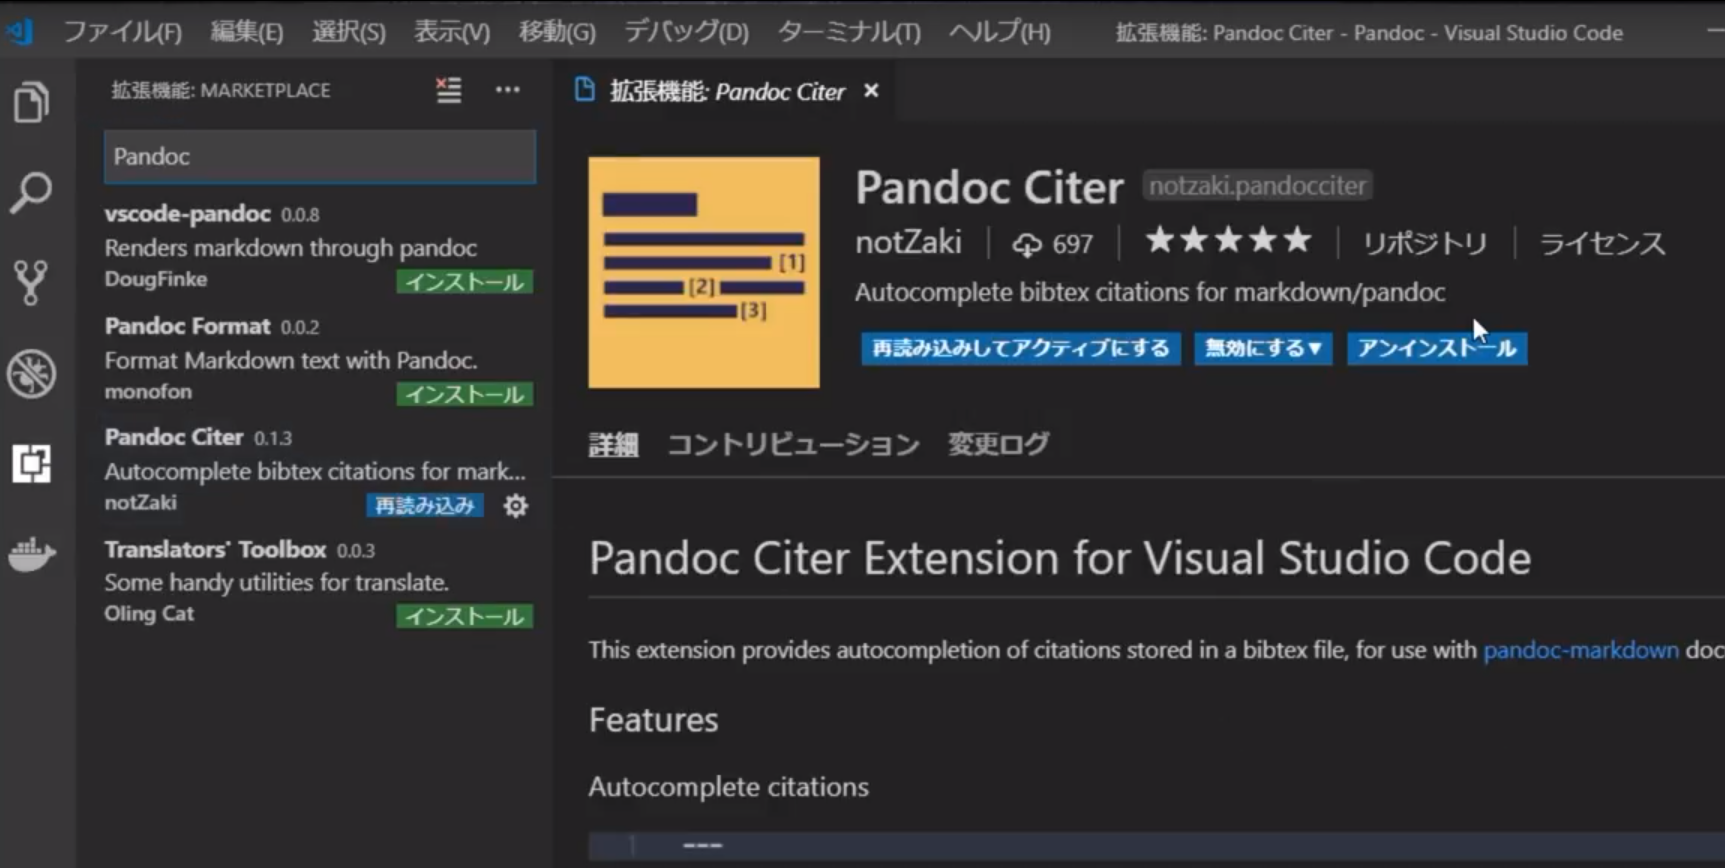Click the five-star rating of Pandoc Citer
The width and height of the screenshot is (1725, 868).
(1228, 241)
